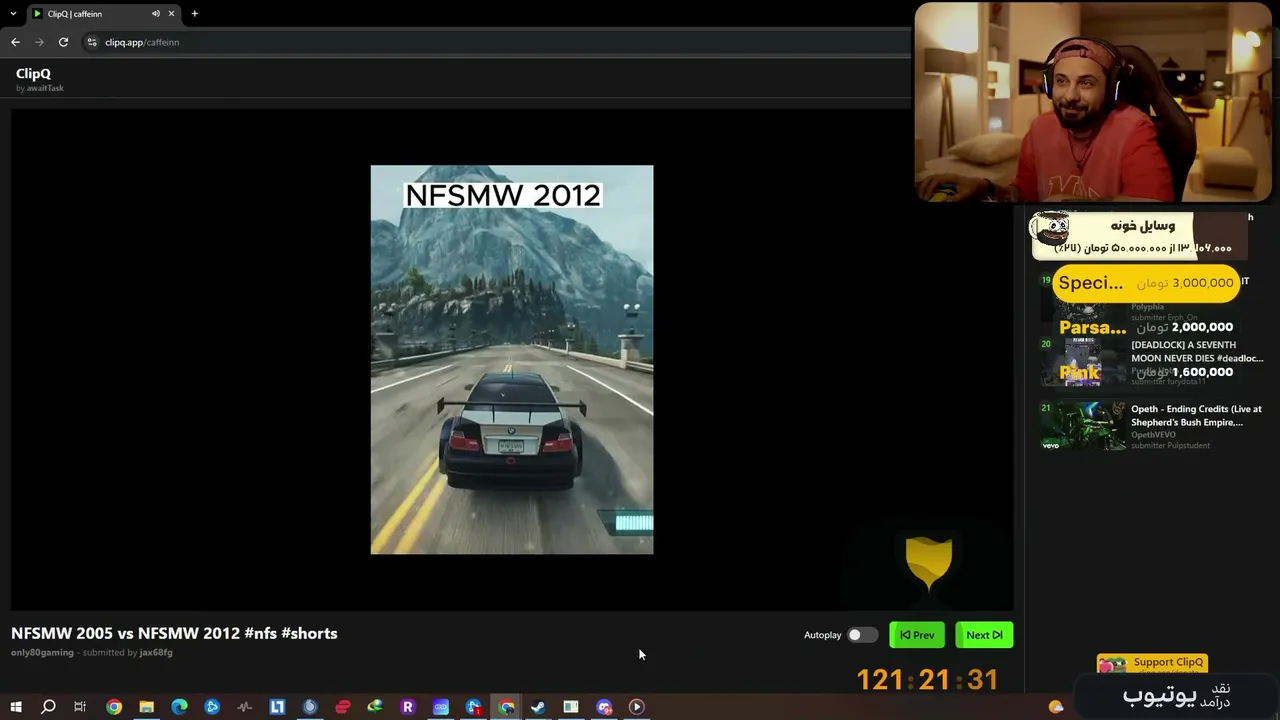Select the ClipQ | caffeinn tab
Image resolution: width=1280 pixels, height=720 pixels.
click(104, 14)
